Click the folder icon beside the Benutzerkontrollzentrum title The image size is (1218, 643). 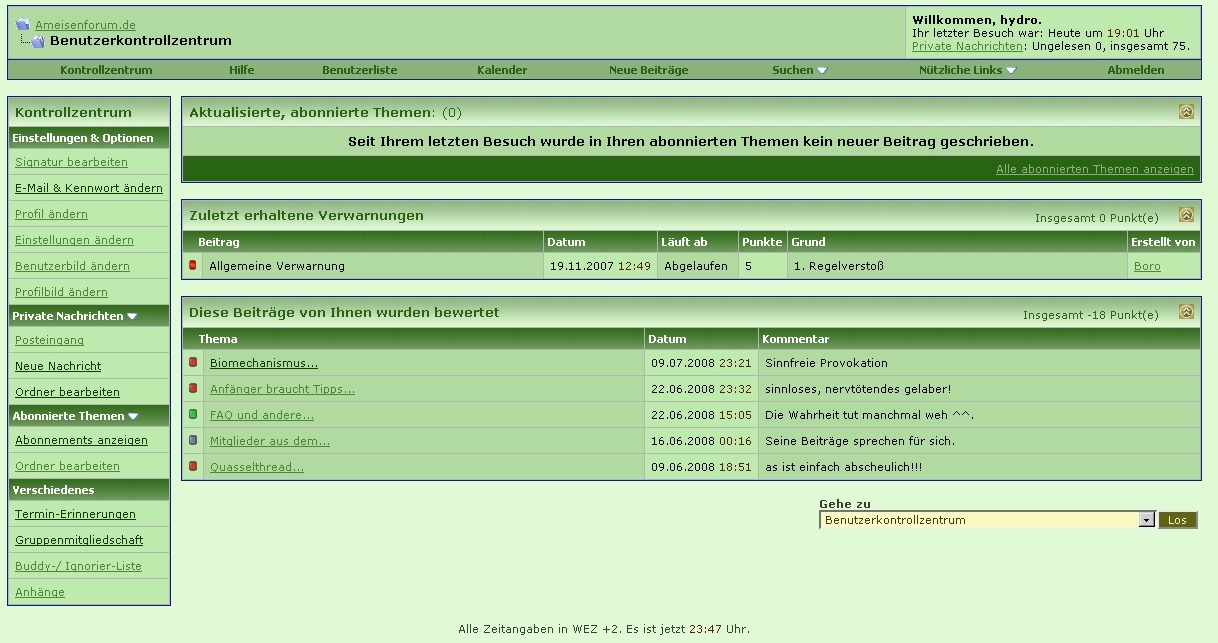click(x=37, y=41)
